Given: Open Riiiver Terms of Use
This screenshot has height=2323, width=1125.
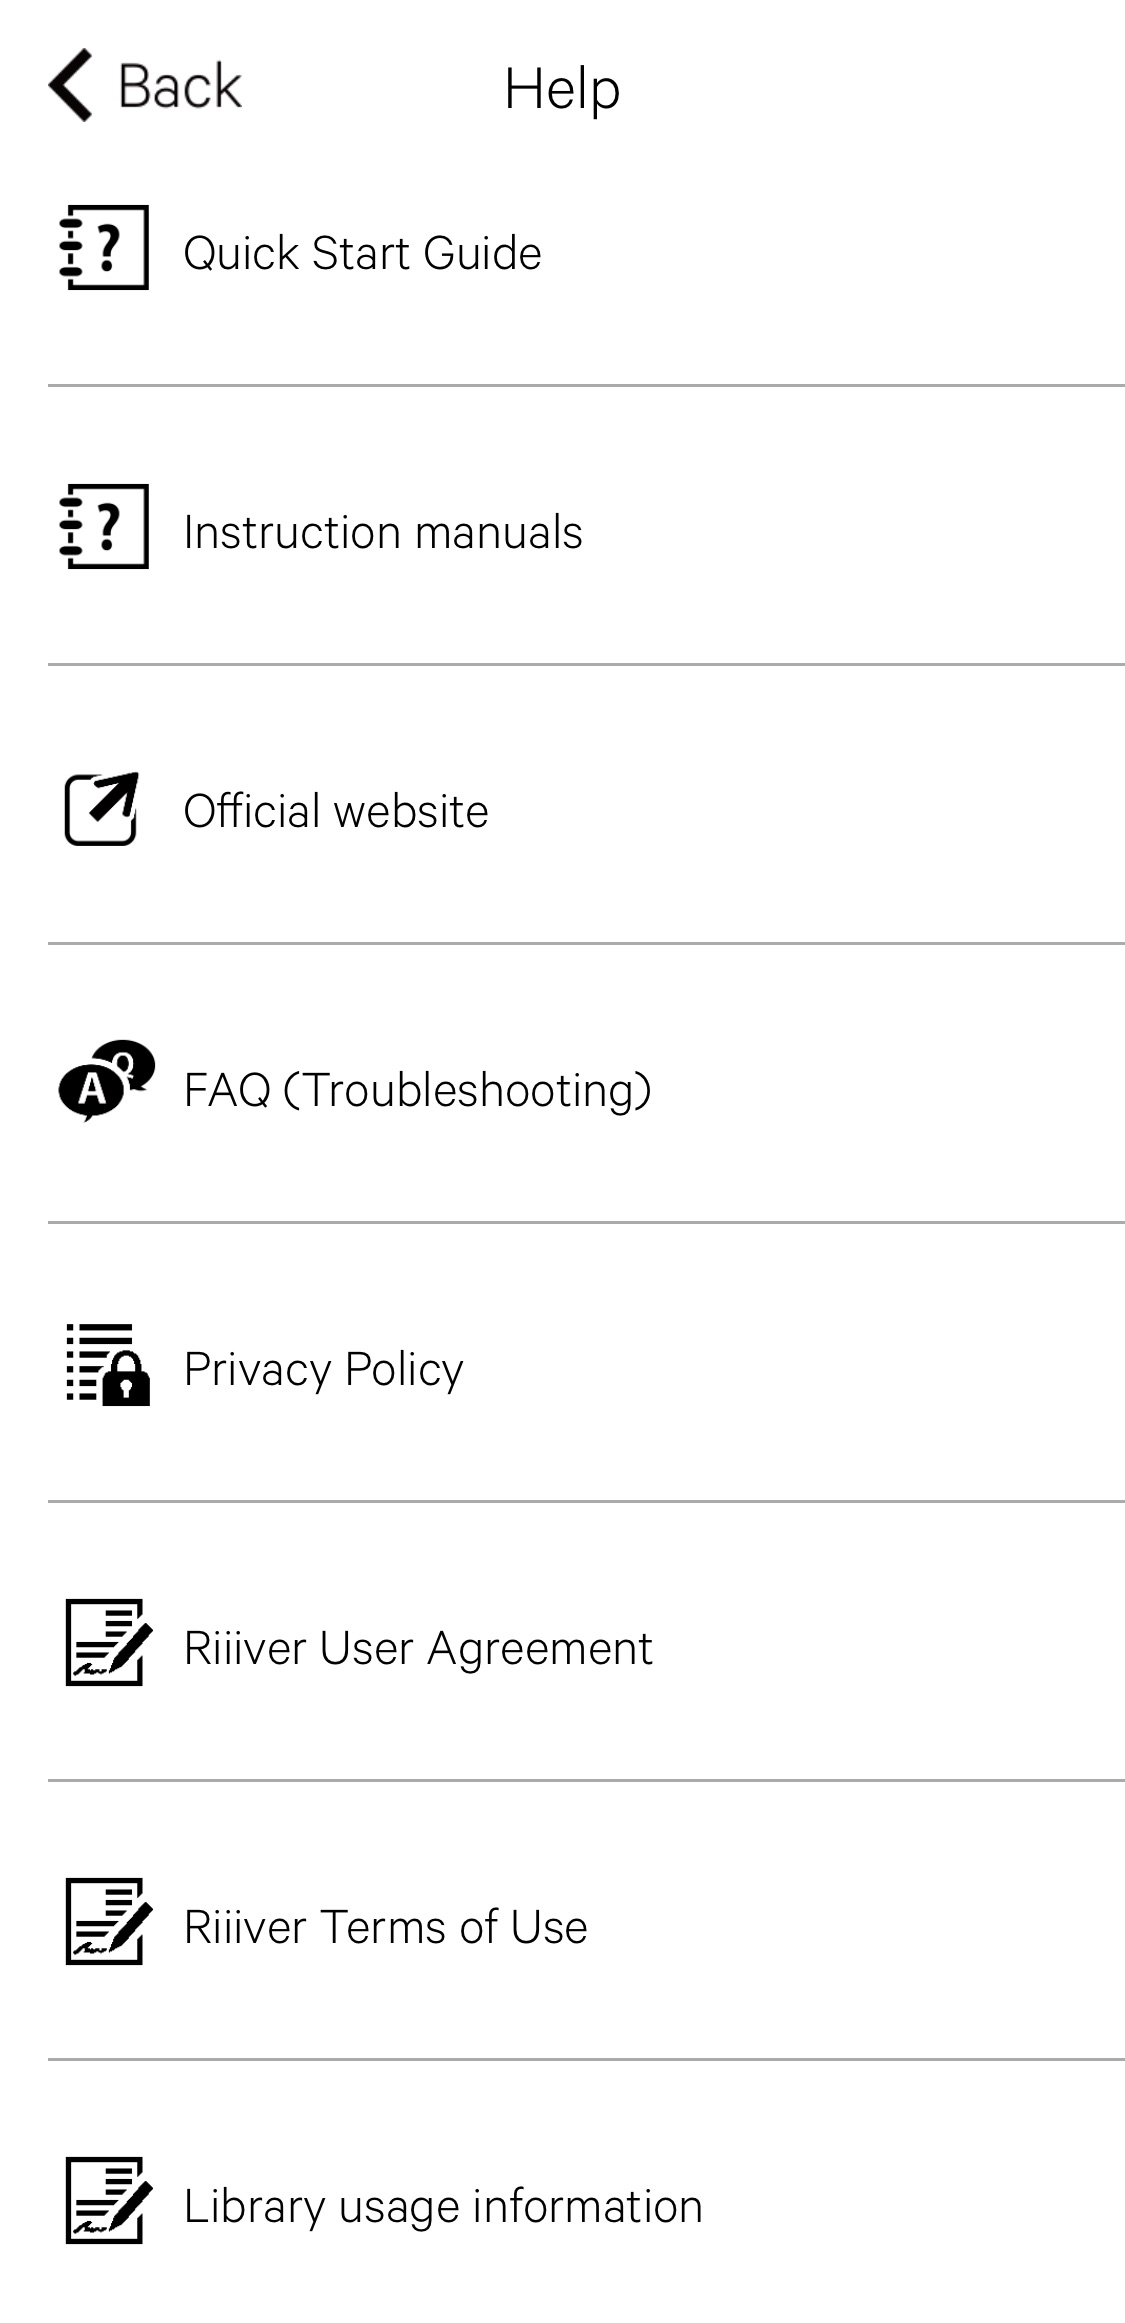Looking at the screenshot, I should [x=385, y=1927].
